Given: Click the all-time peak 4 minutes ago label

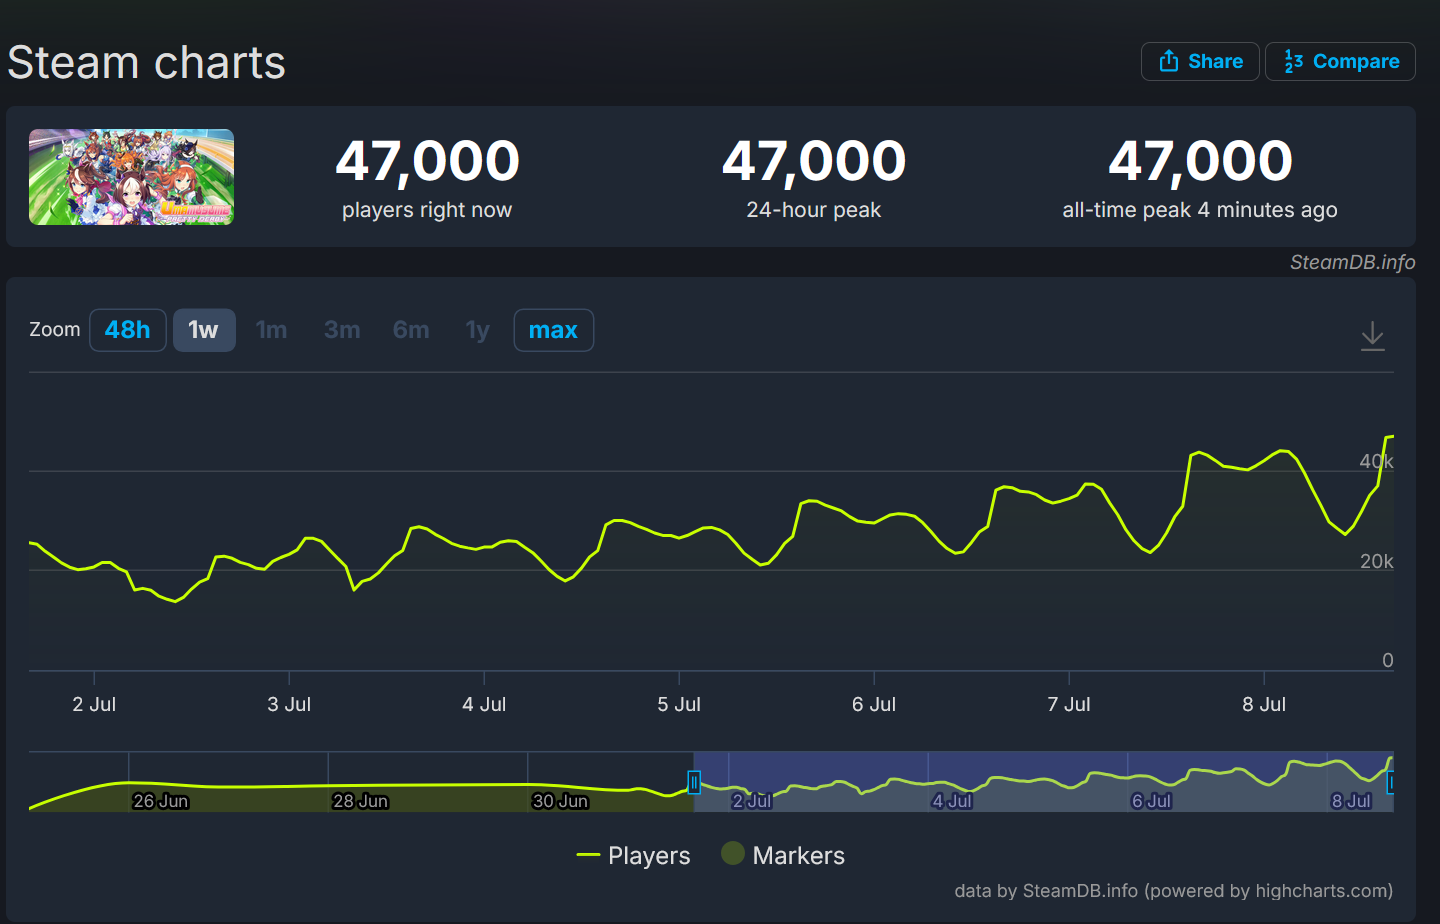Looking at the screenshot, I should coord(1200,210).
